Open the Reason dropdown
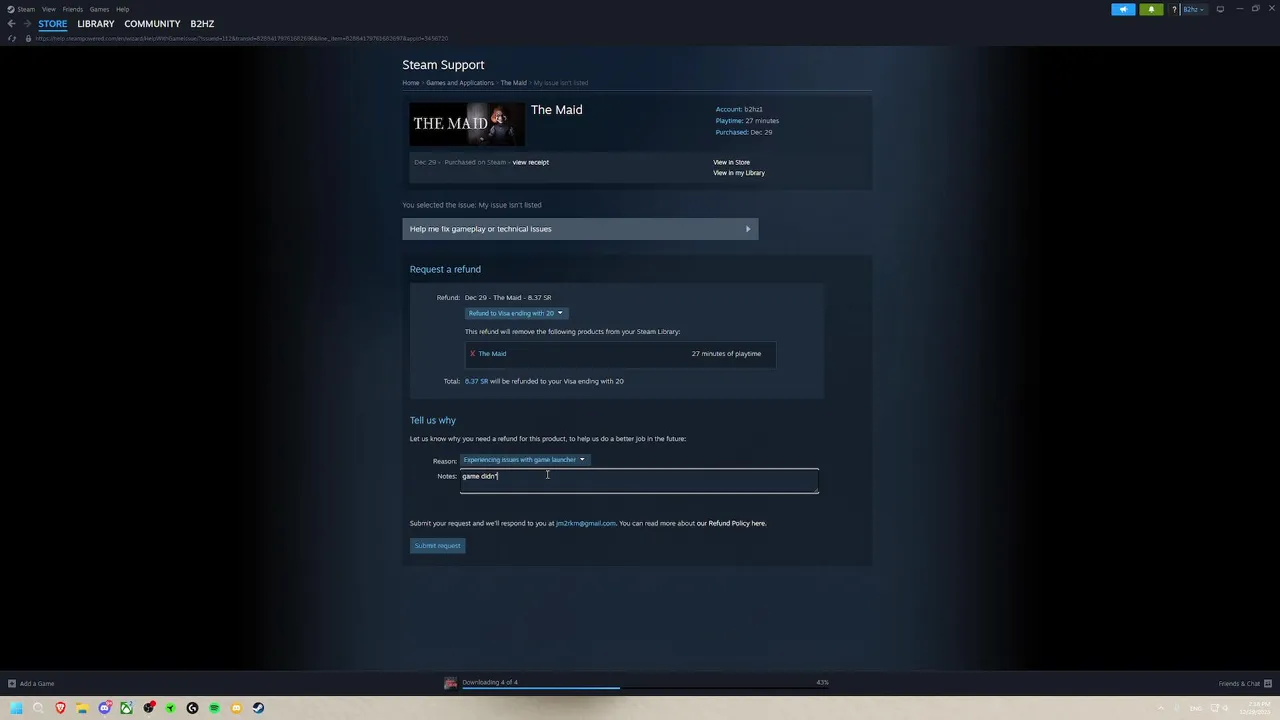The width and height of the screenshot is (1280, 720). click(524, 460)
